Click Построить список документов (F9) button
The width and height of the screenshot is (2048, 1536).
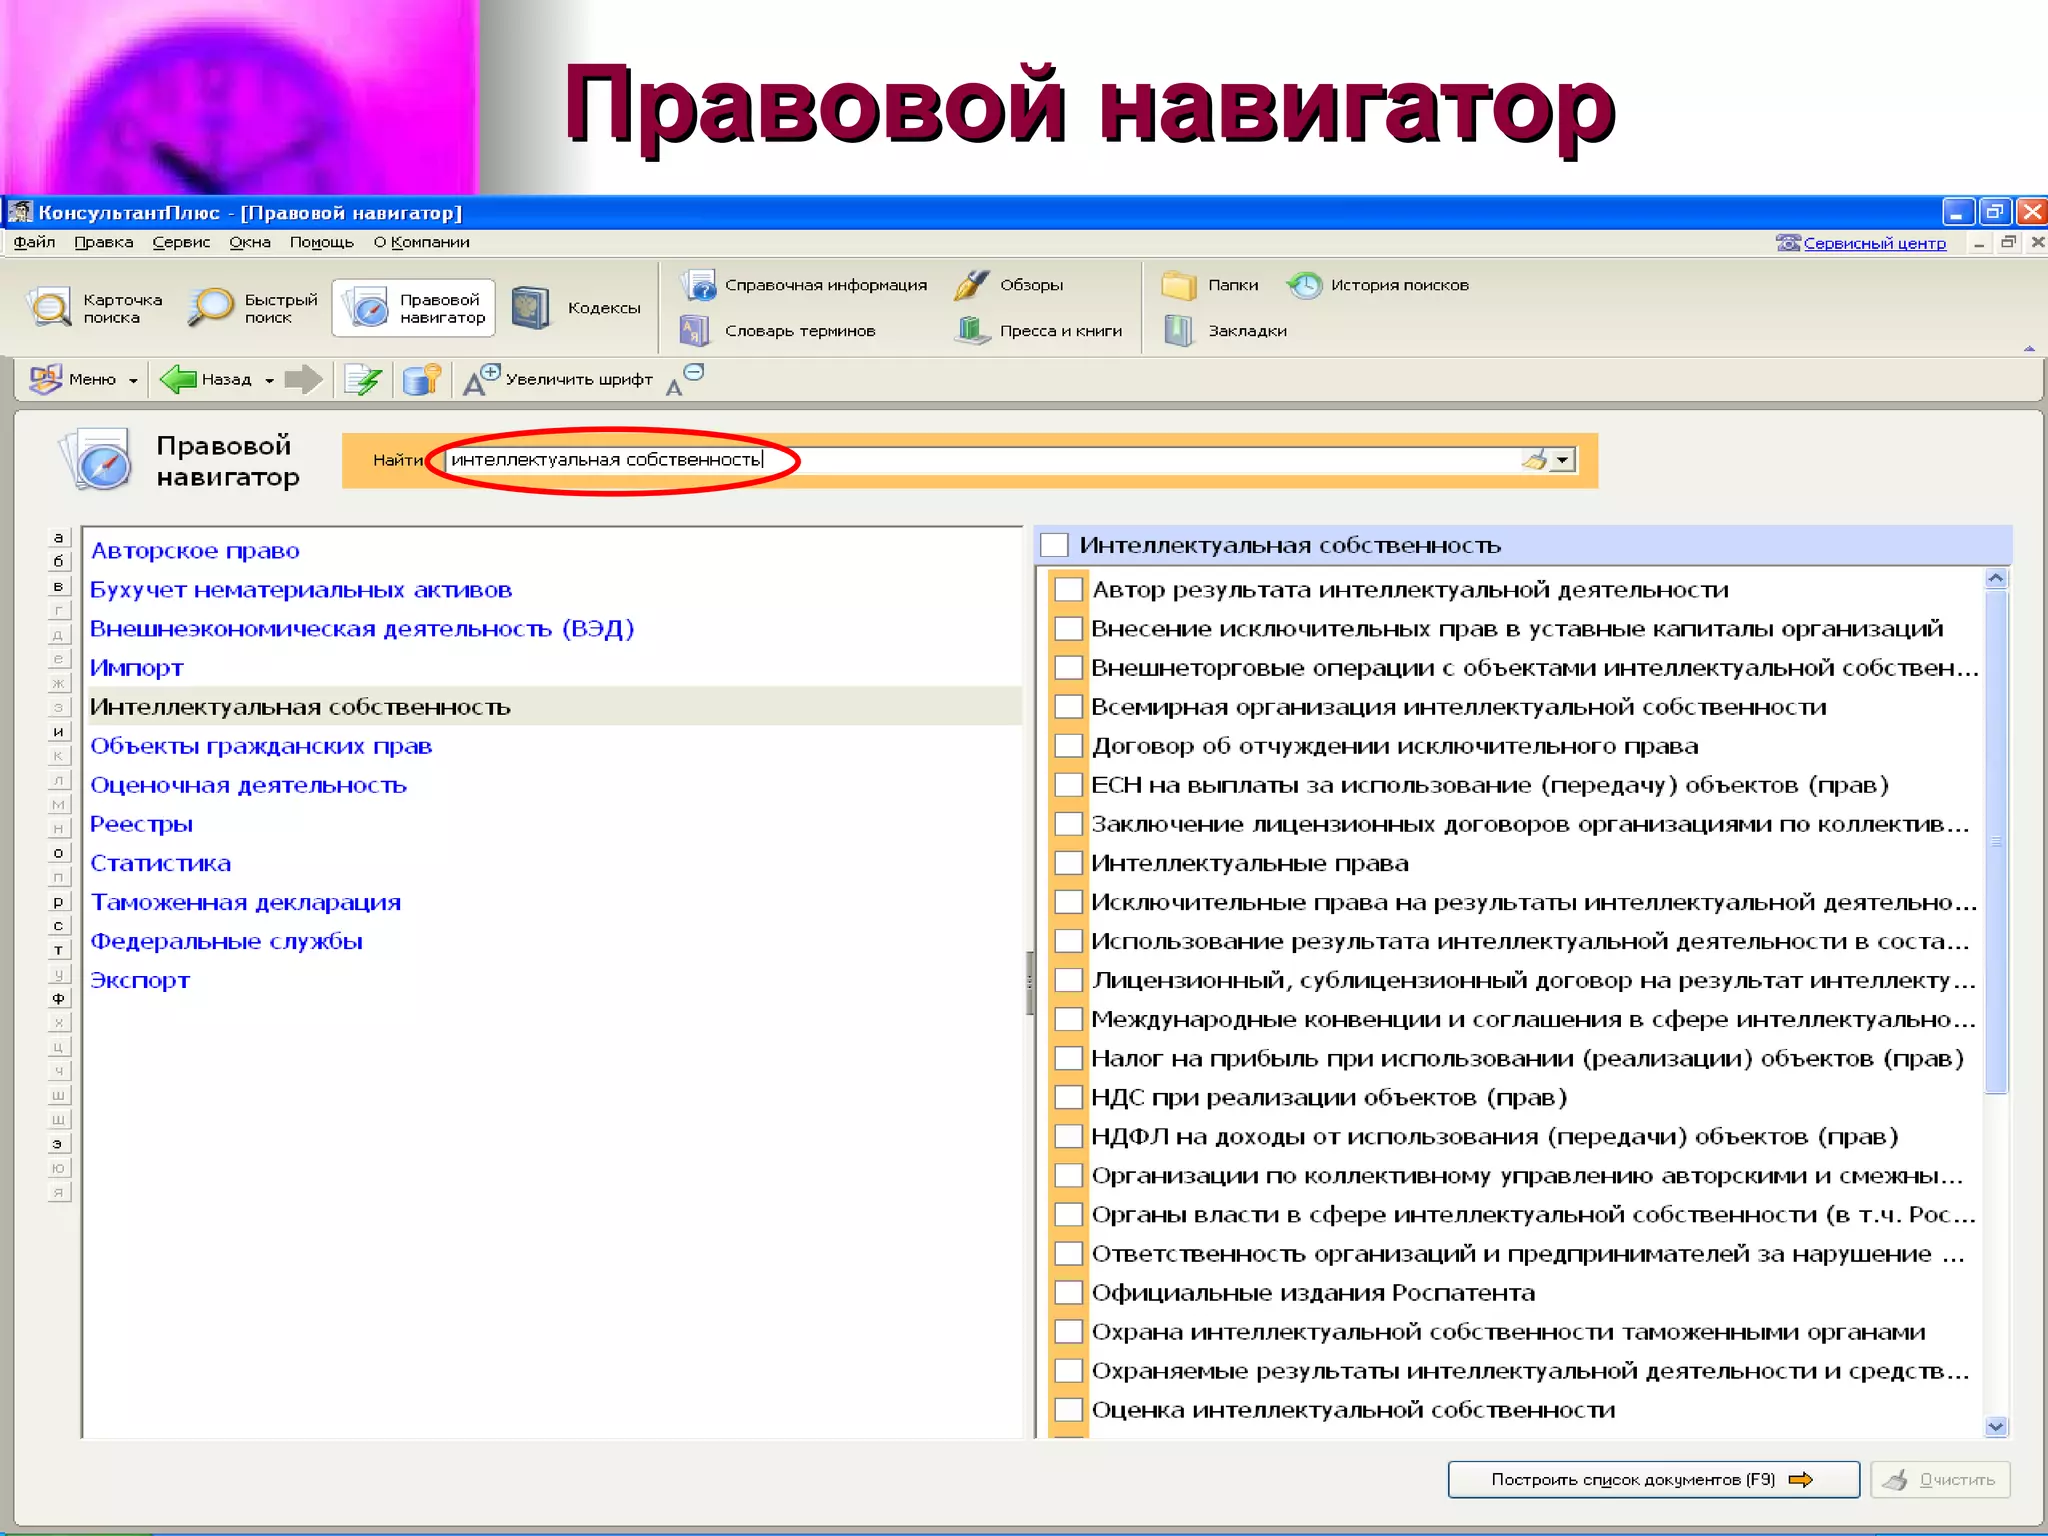pos(1653,1479)
